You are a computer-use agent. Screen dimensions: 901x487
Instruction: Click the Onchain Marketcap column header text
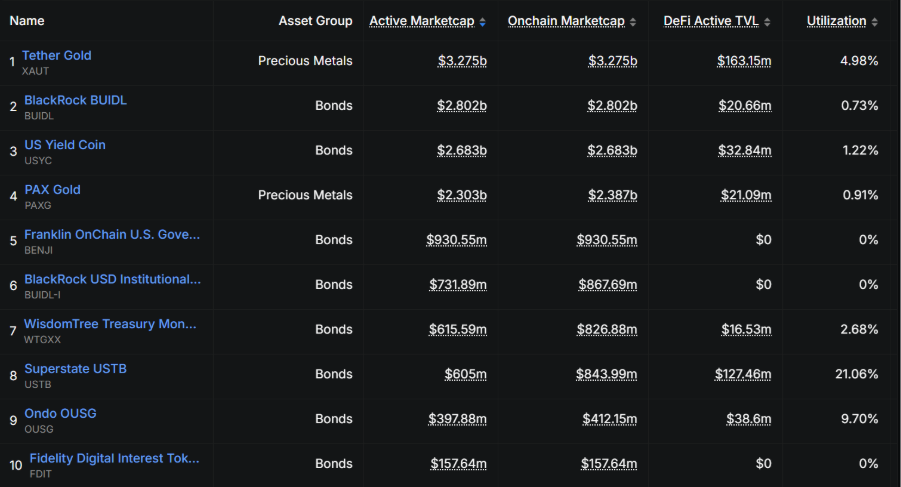(x=566, y=21)
